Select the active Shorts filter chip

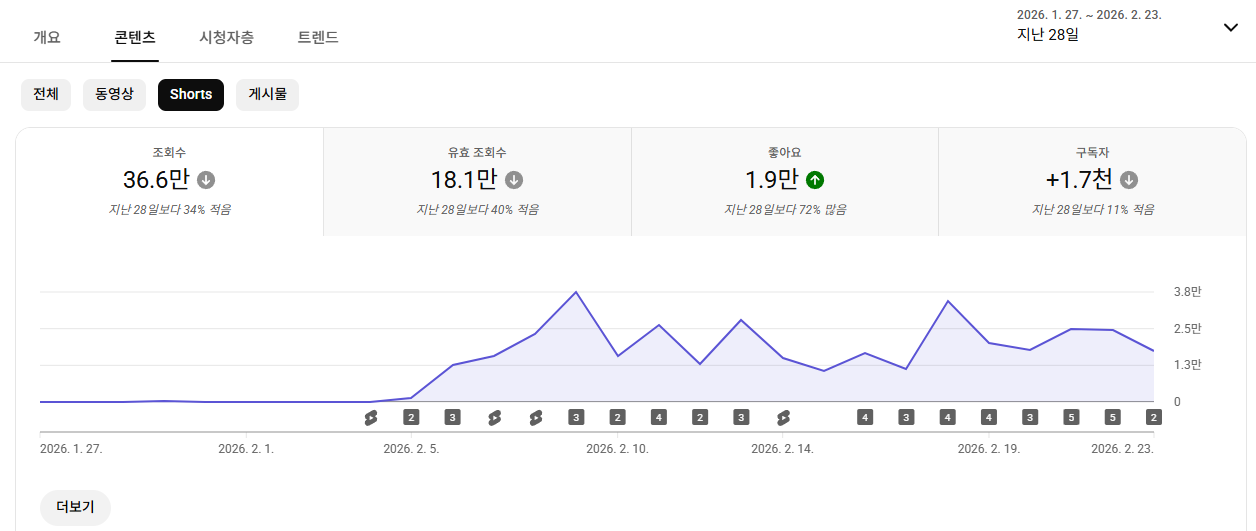coord(191,95)
